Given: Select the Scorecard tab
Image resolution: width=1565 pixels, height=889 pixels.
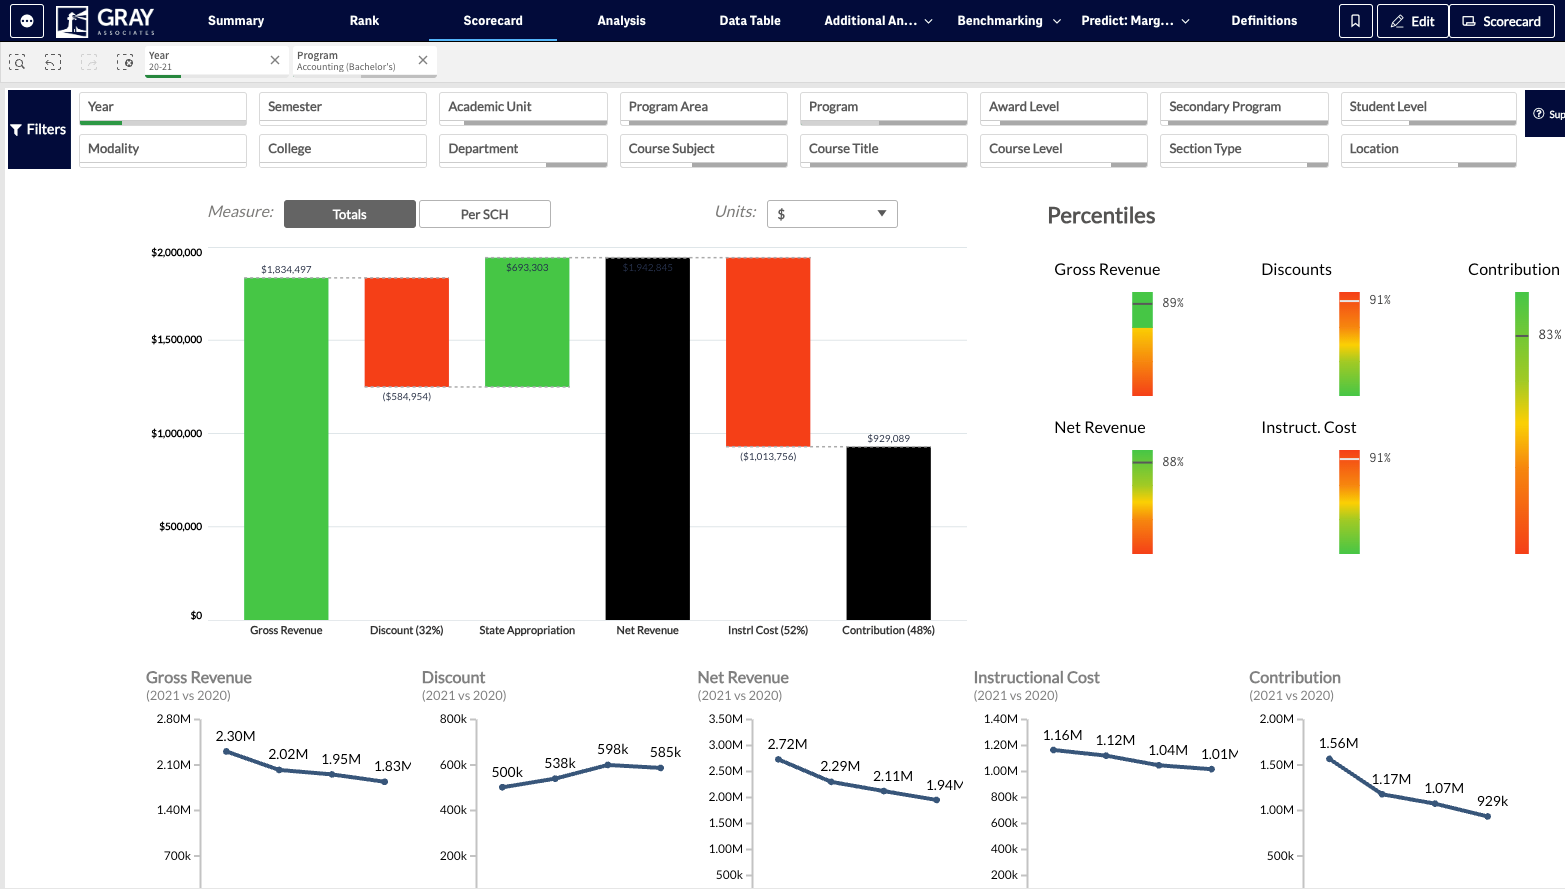Looking at the screenshot, I should [x=493, y=20].
